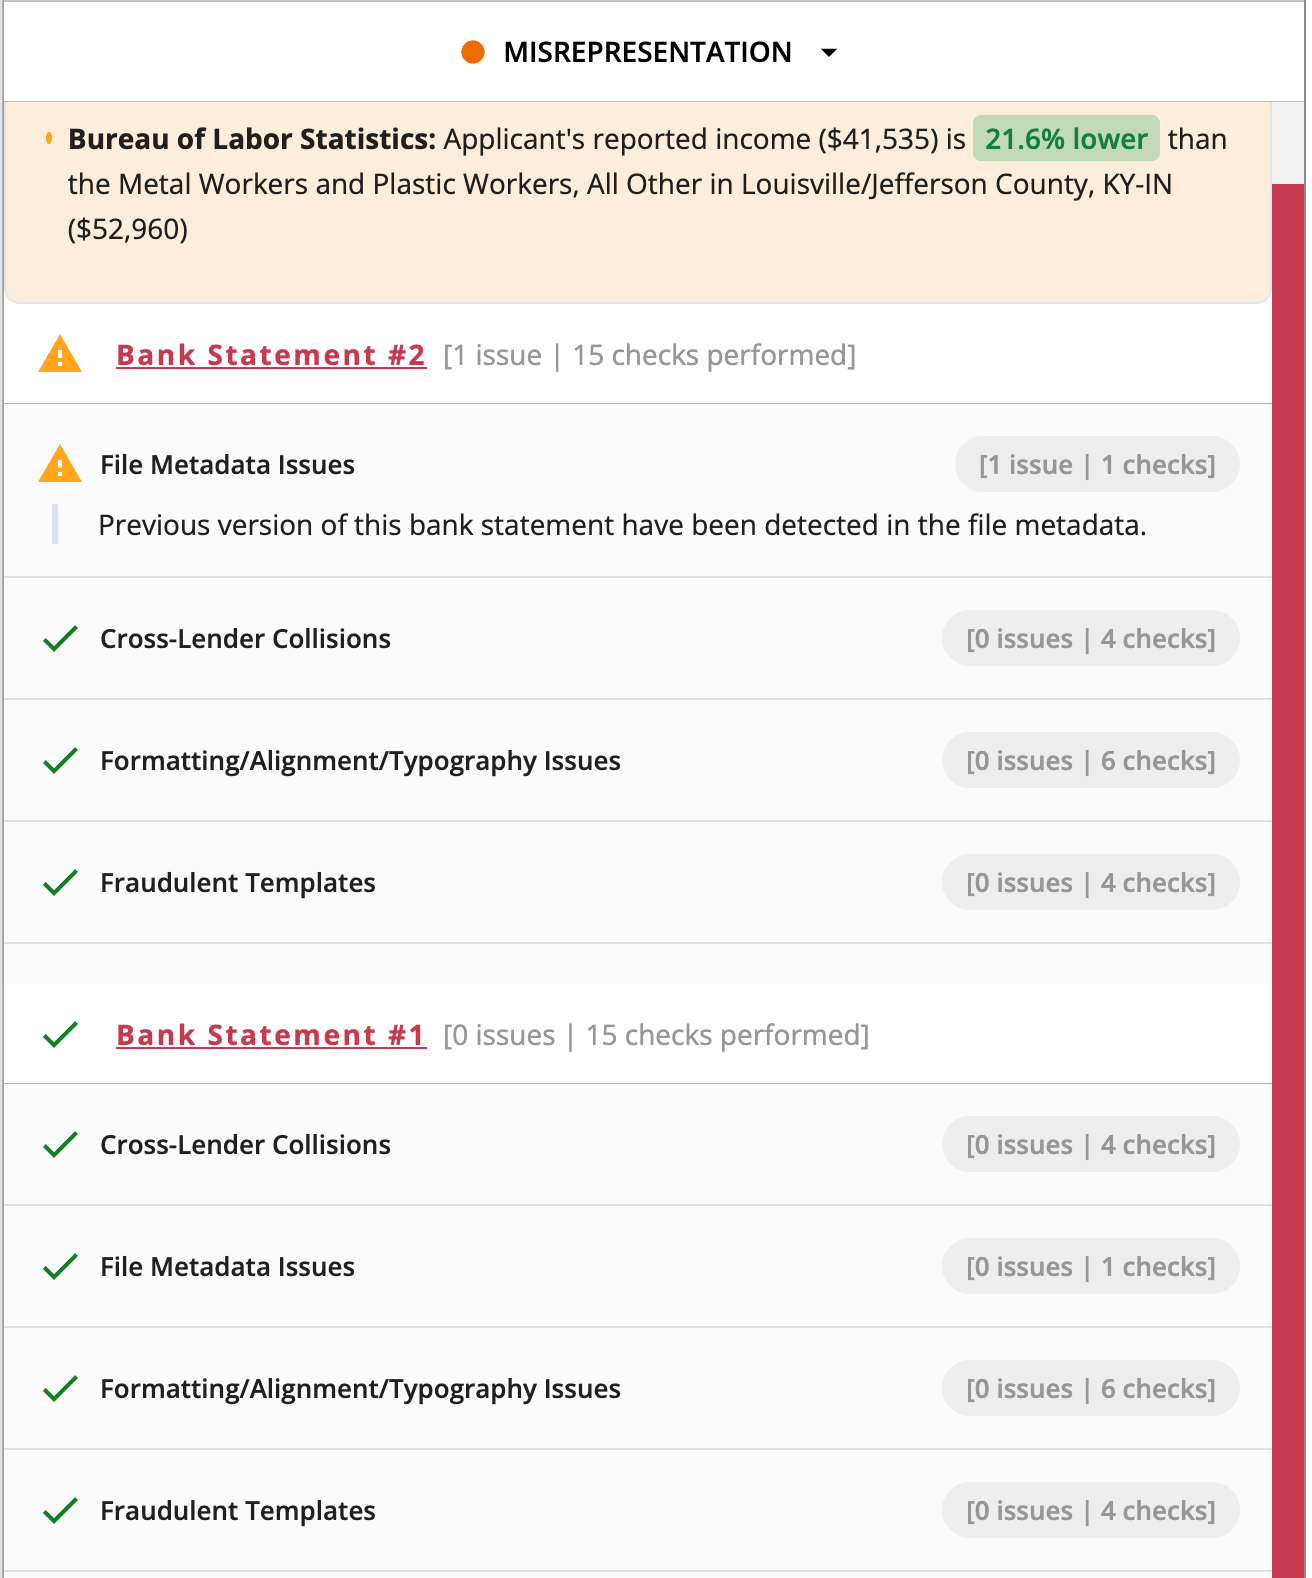Image resolution: width=1312 pixels, height=1578 pixels.
Task: Open the Bank Statement #2 link
Action: (x=271, y=355)
